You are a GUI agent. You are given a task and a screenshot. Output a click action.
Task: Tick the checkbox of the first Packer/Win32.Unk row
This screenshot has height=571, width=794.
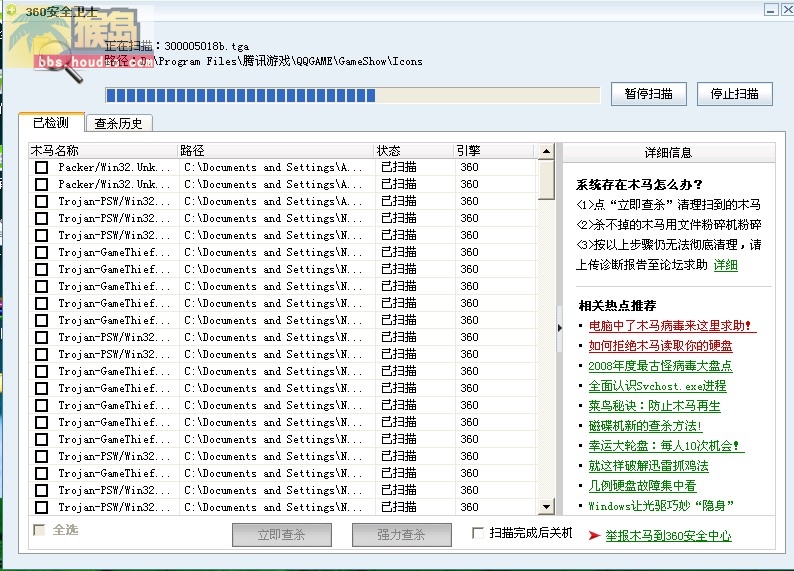point(42,167)
